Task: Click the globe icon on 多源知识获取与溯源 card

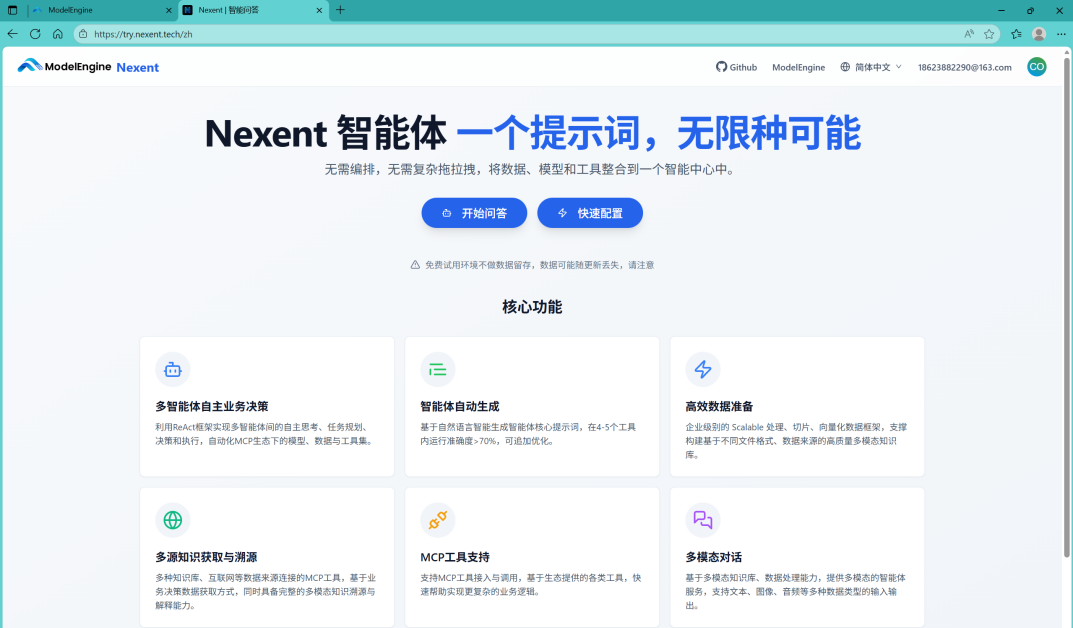Action: click(172, 520)
